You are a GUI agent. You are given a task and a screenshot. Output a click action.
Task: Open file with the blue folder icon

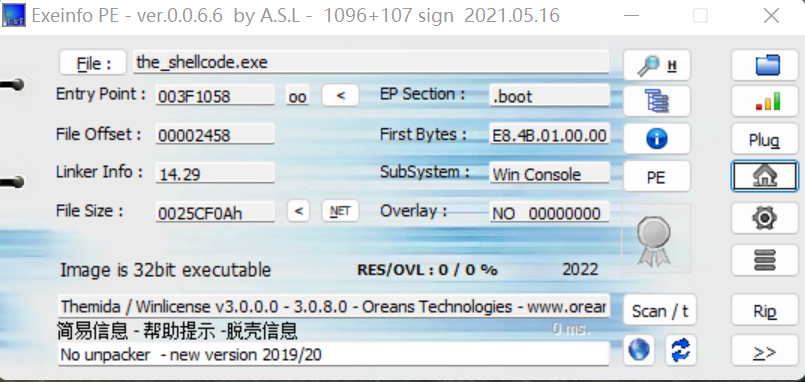765,65
